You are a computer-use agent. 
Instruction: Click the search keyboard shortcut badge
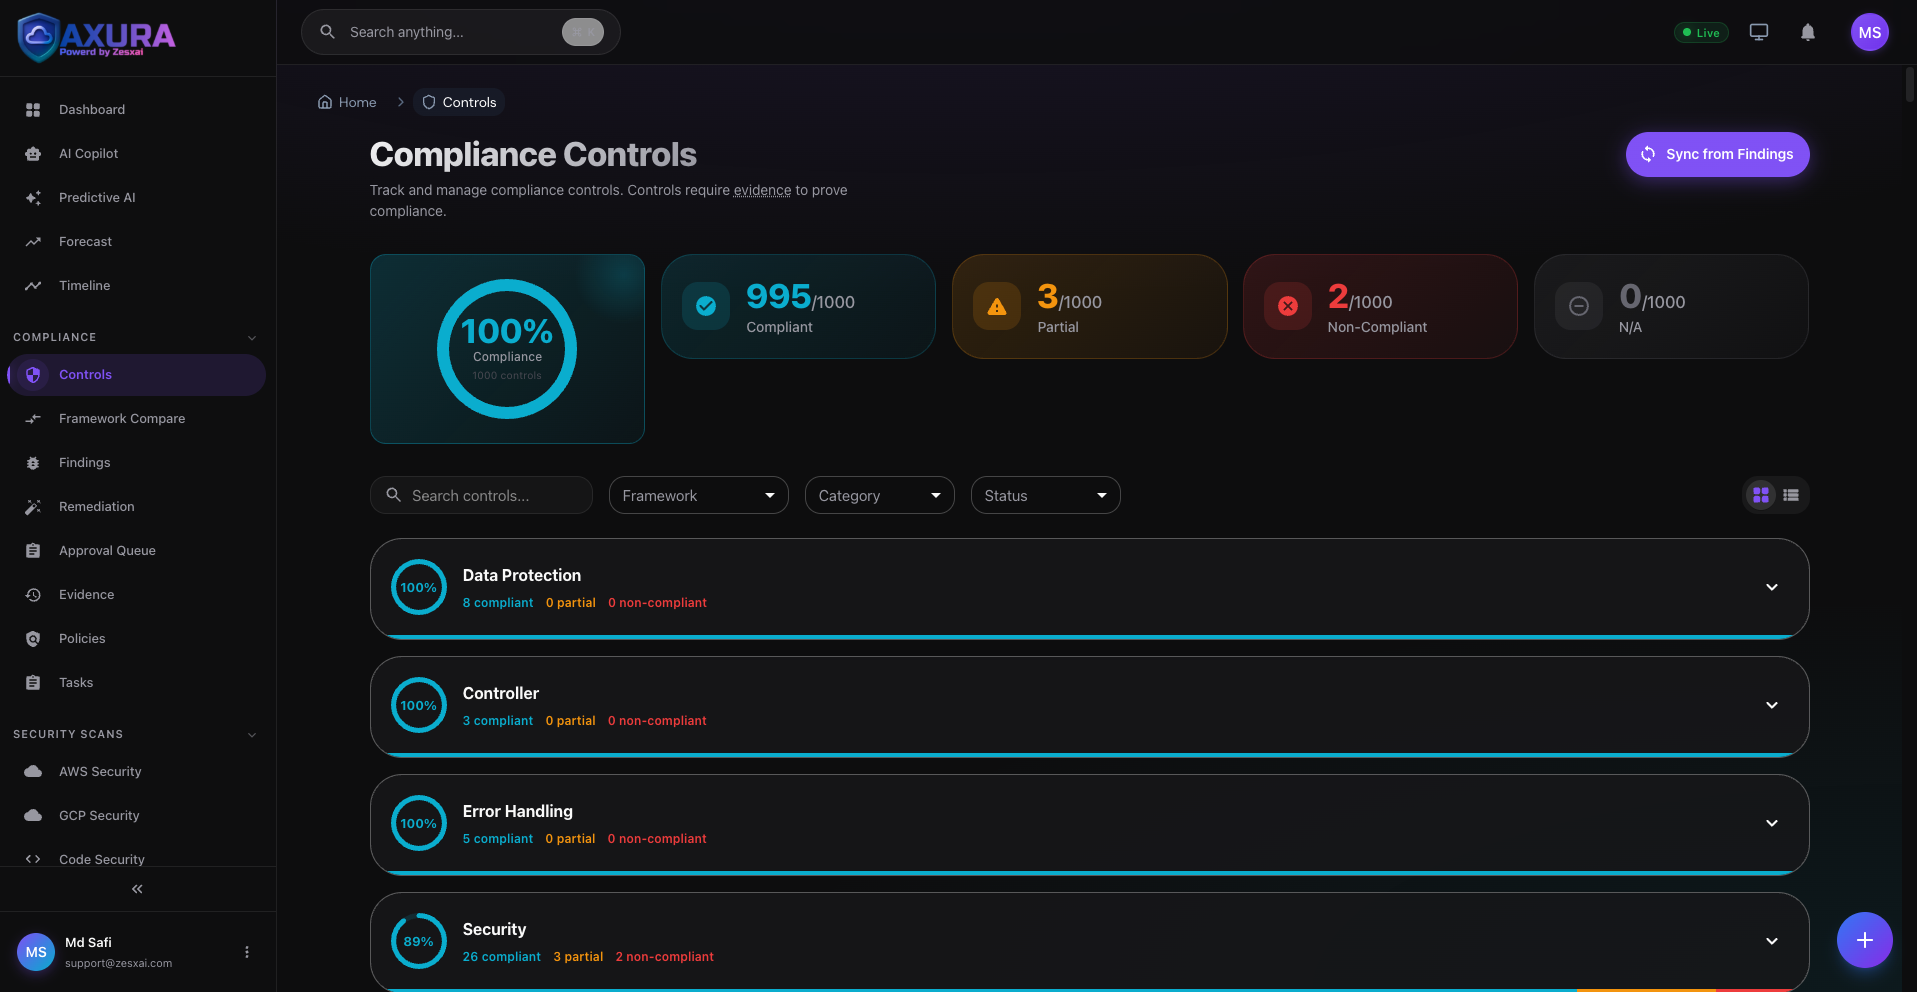pyautogui.click(x=583, y=32)
